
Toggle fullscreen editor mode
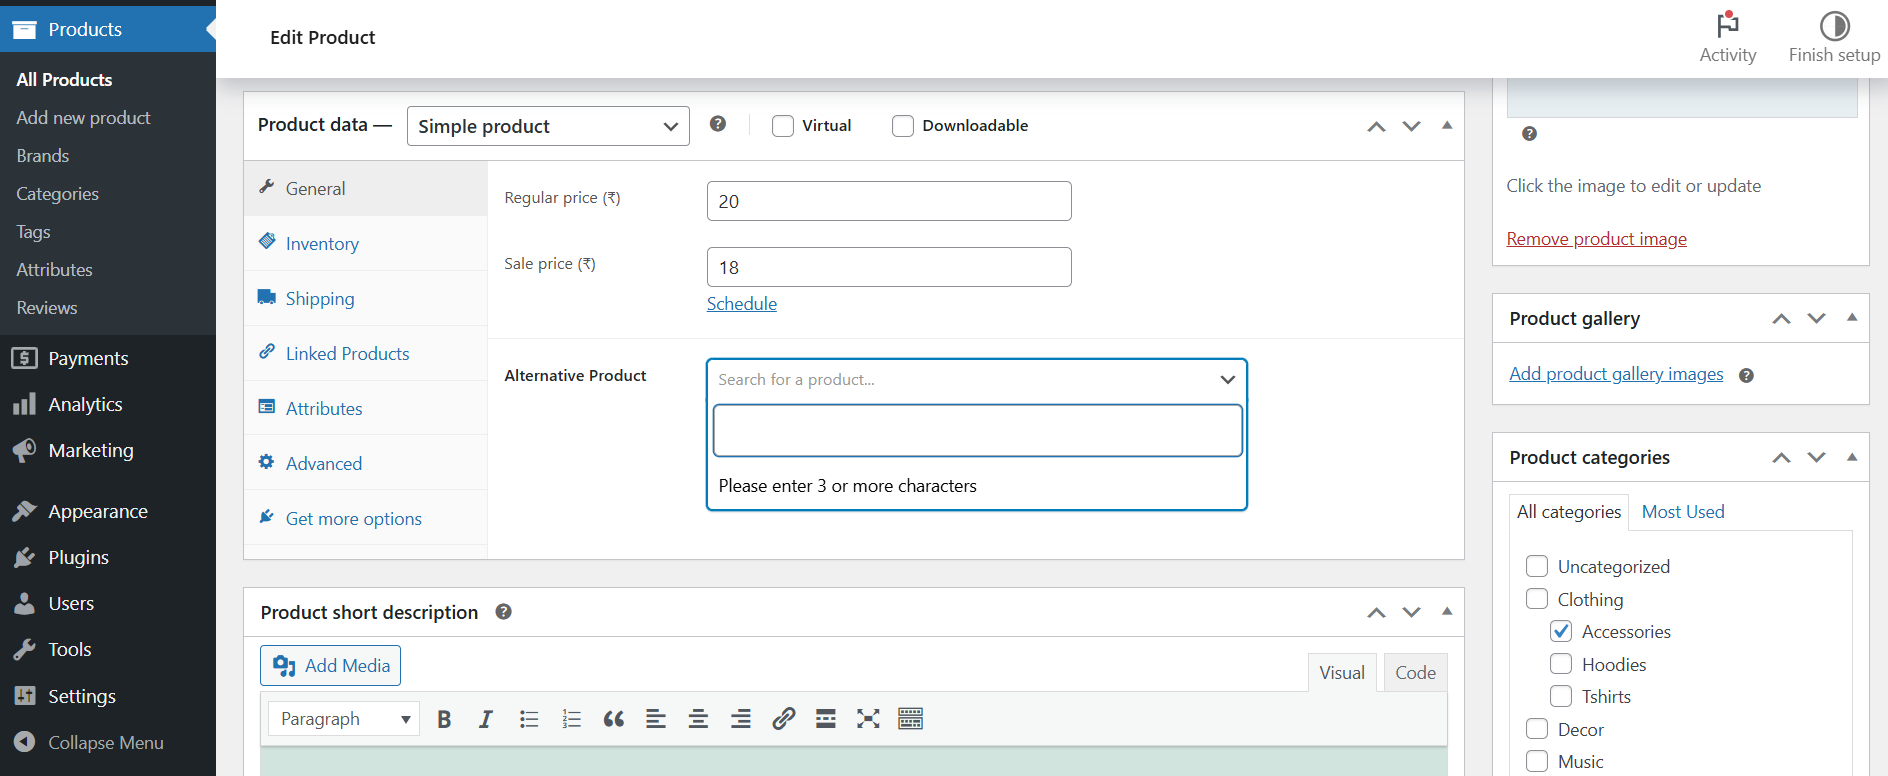(868, 719)
